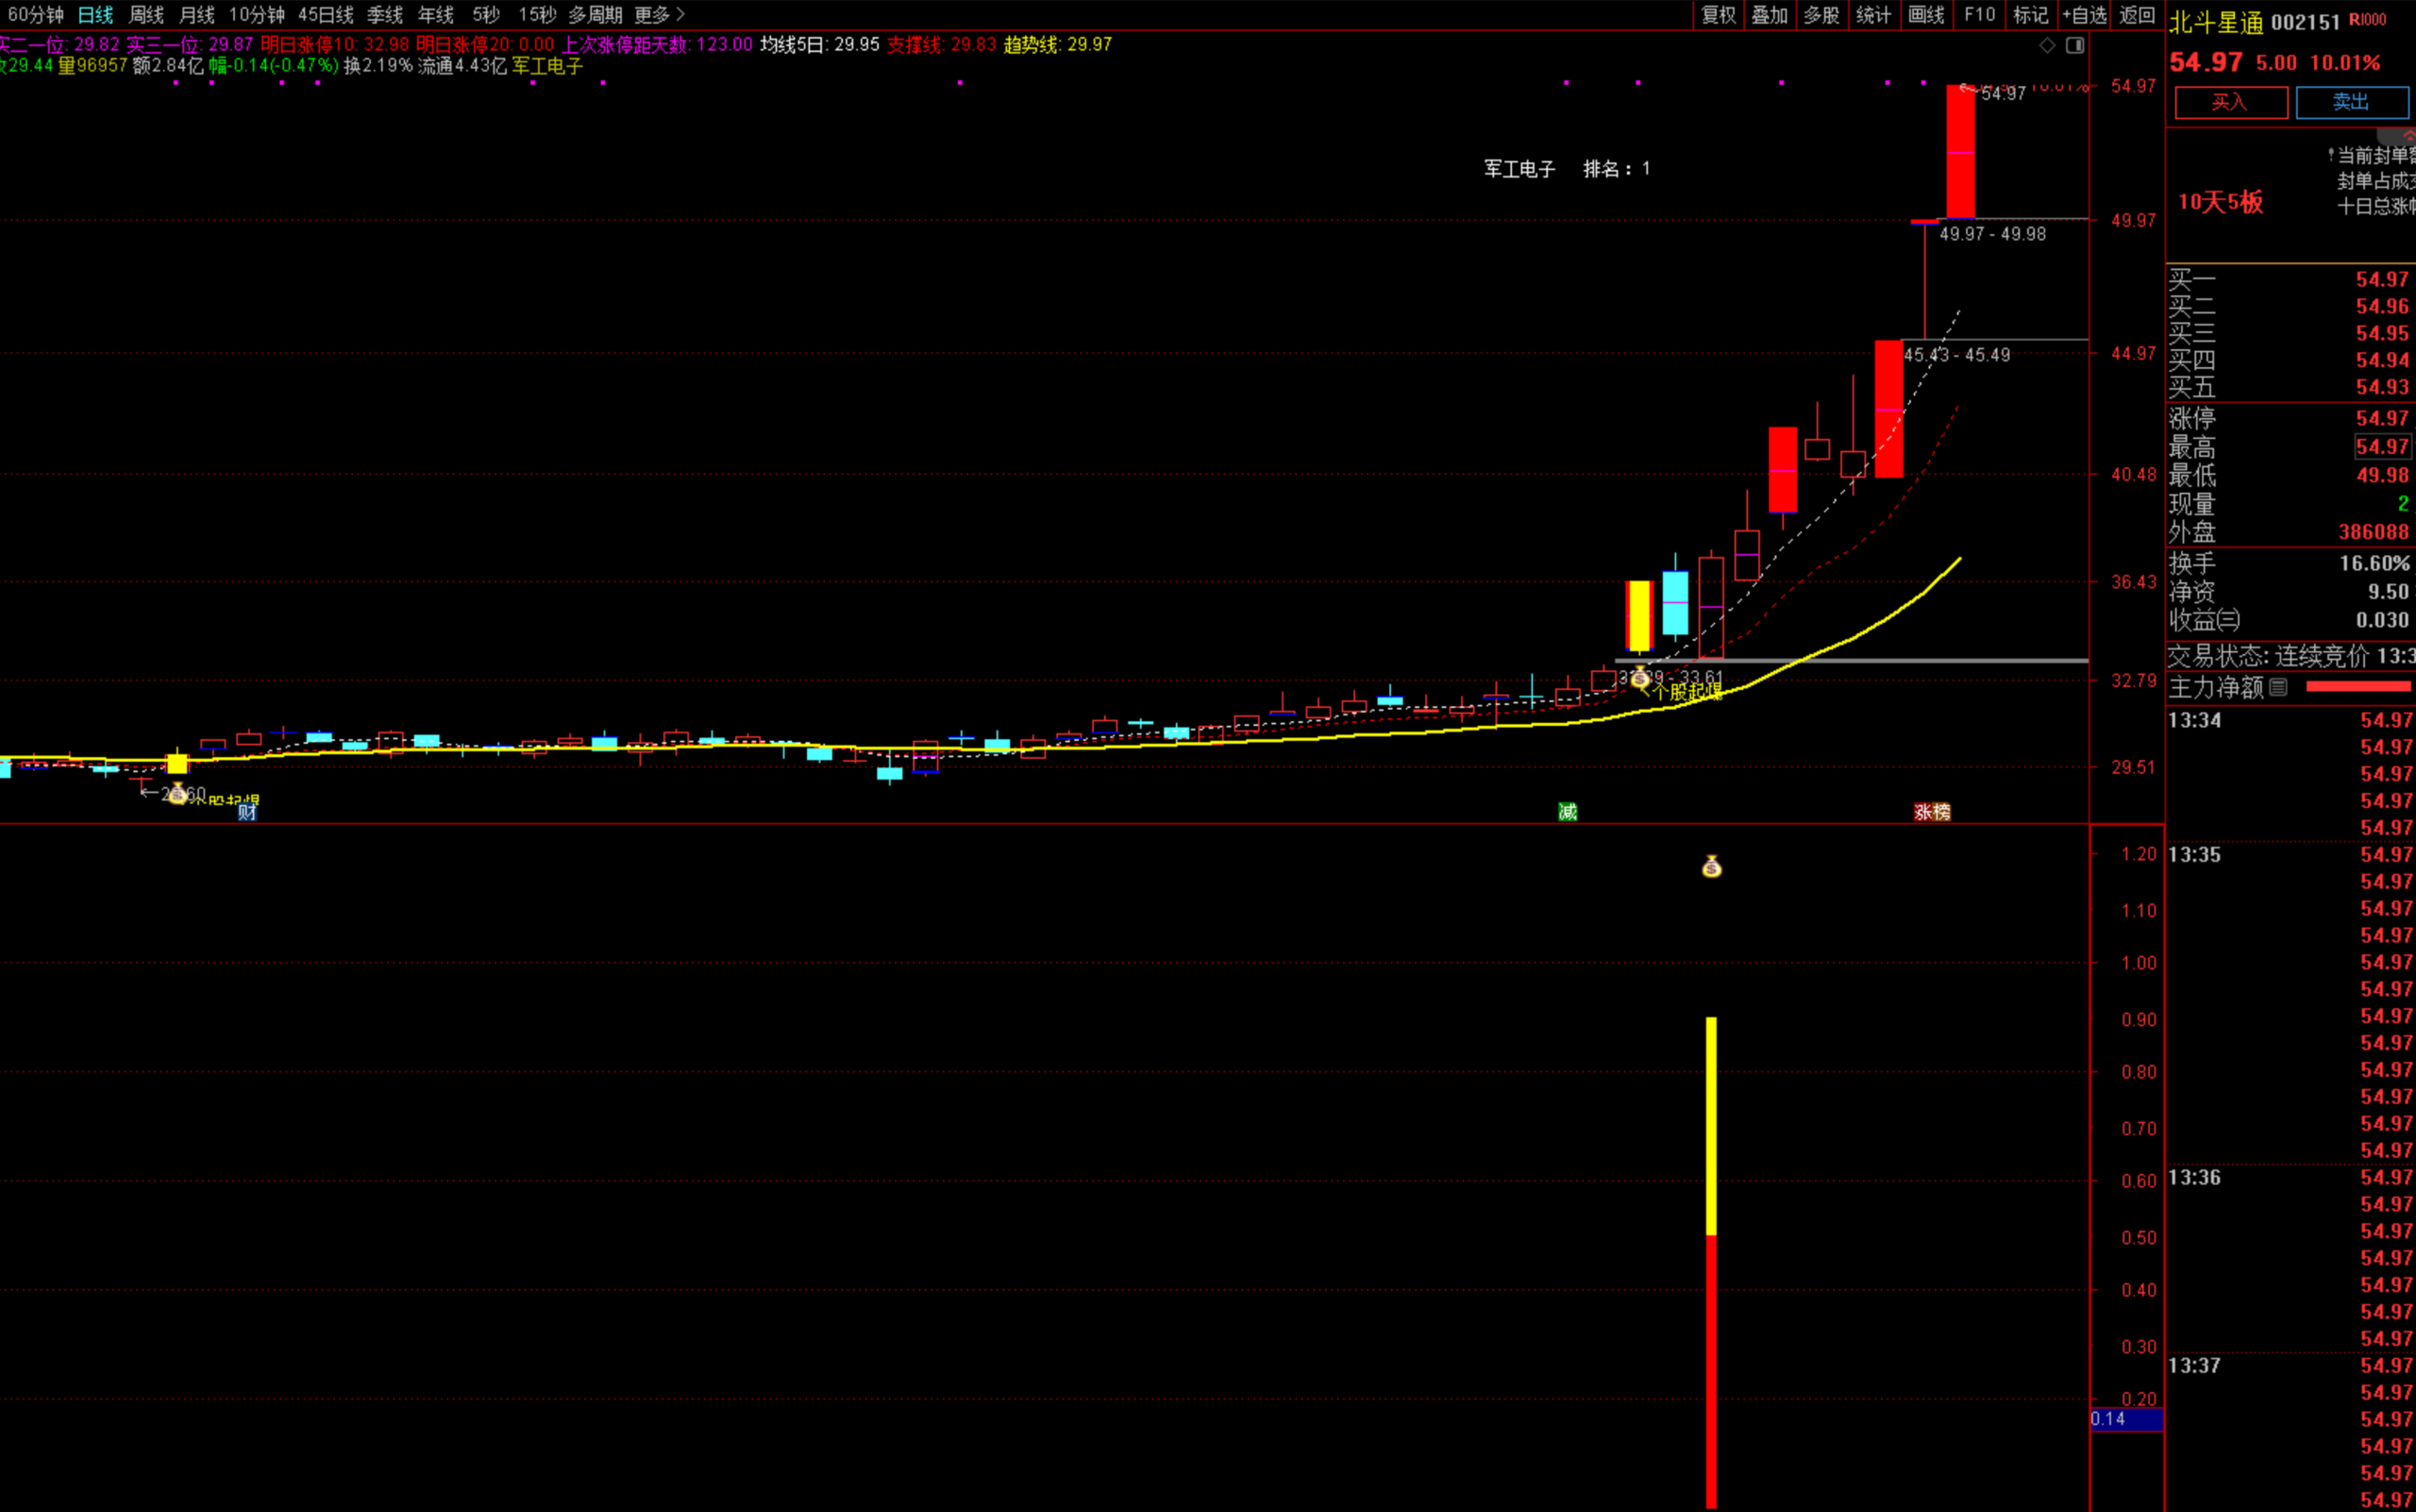Image resolution: width=2416 pixels, height=1512 pixels.
Task: Click the diamond icon above the chart
Action: tap(2047, 45)
